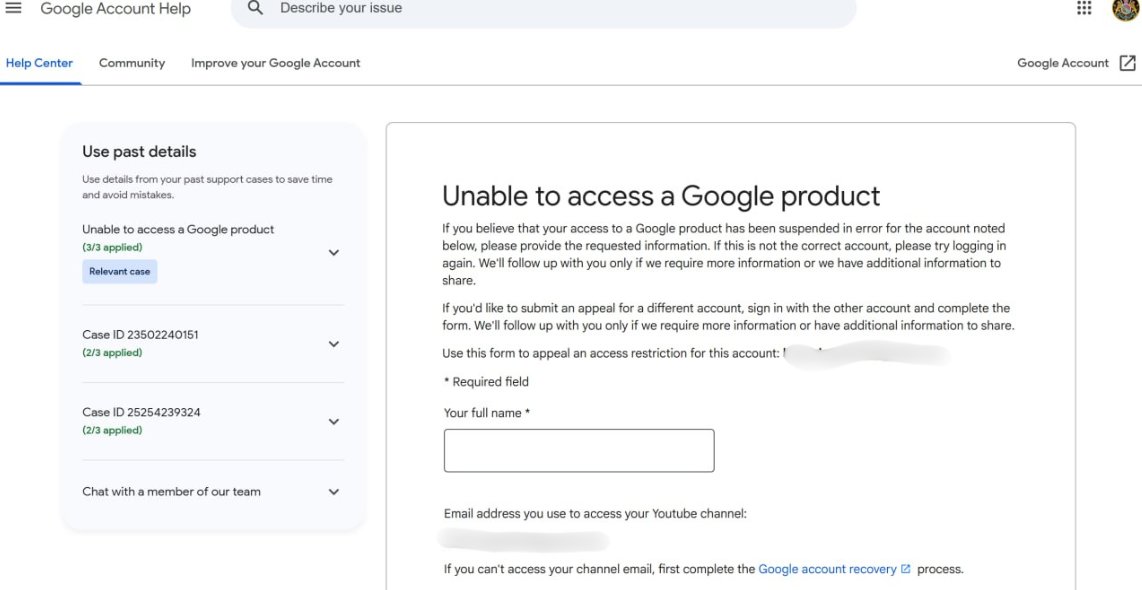
Task: Click (2/3 applied) under Case ID 23502240151
Action: point(112,353)
